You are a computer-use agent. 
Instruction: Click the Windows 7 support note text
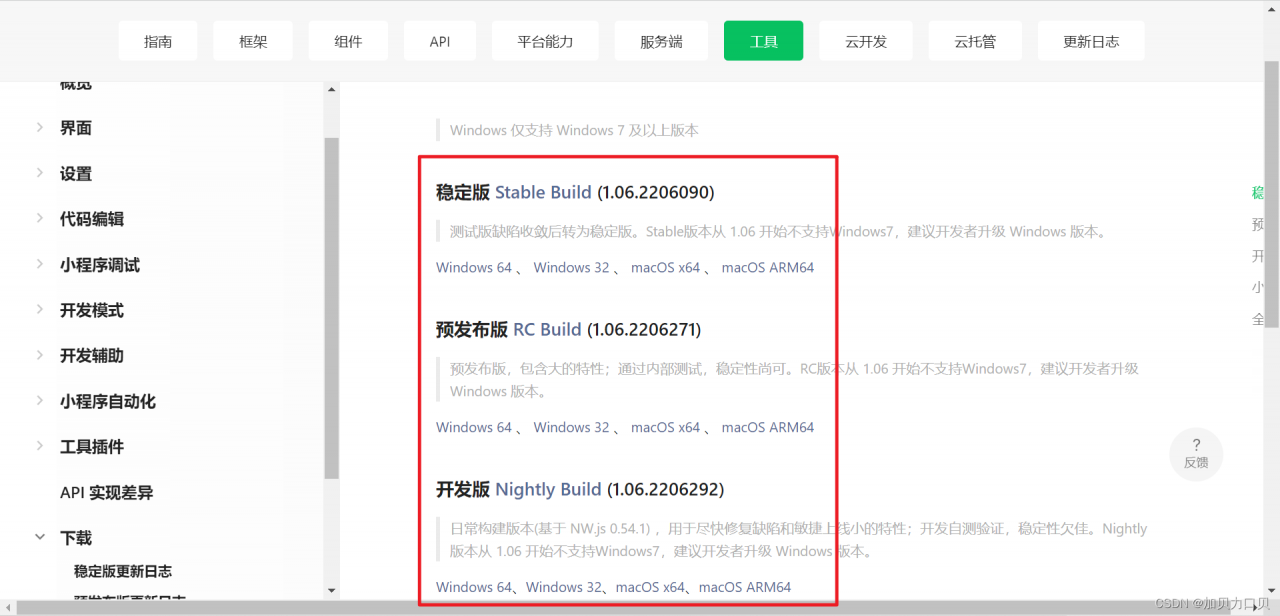coord(574,130)
